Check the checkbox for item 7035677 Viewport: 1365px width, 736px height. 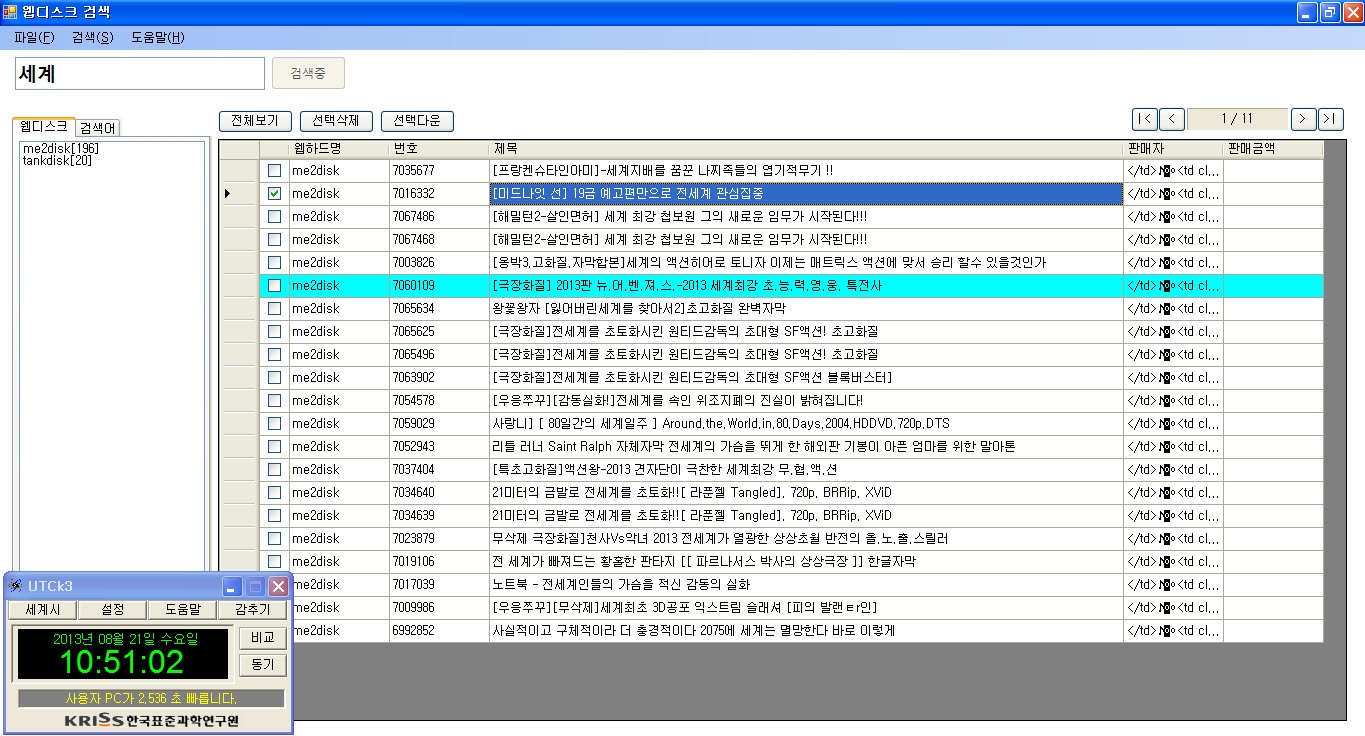pyautogui.click(x=274, y=171)
